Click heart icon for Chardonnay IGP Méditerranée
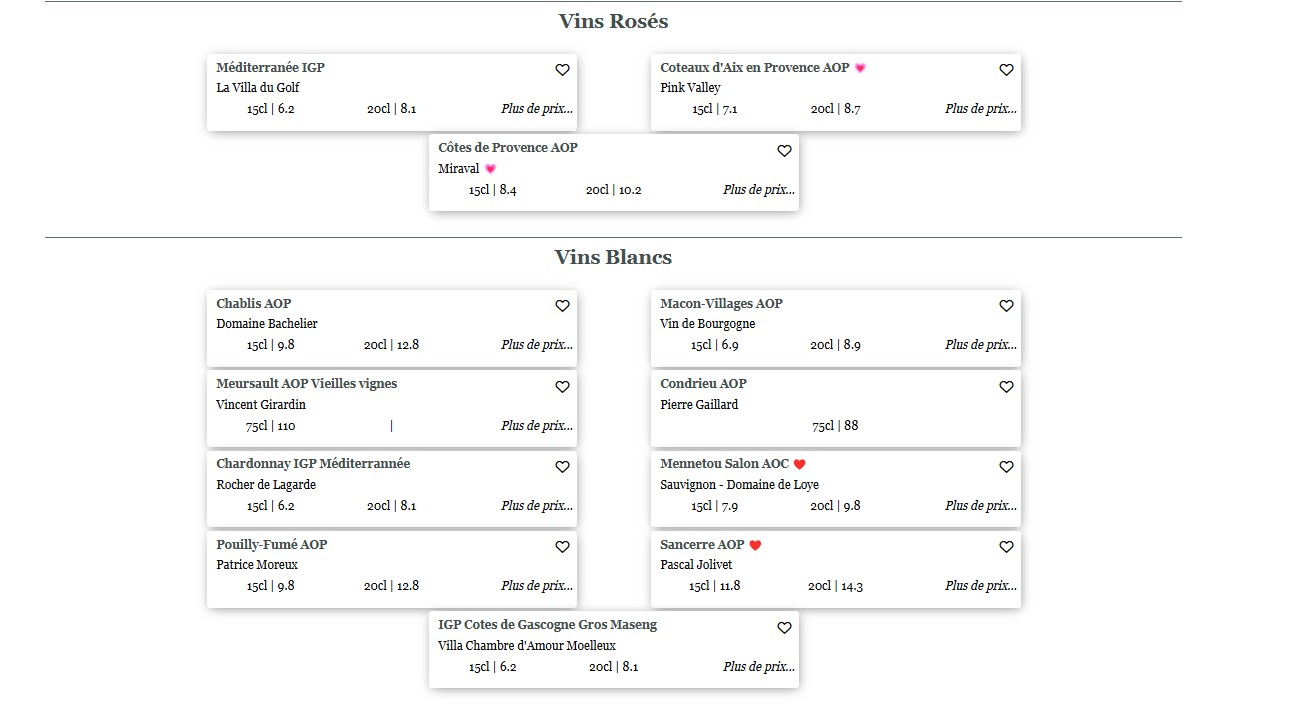The image size is (1302, 709). coord(562,467)
